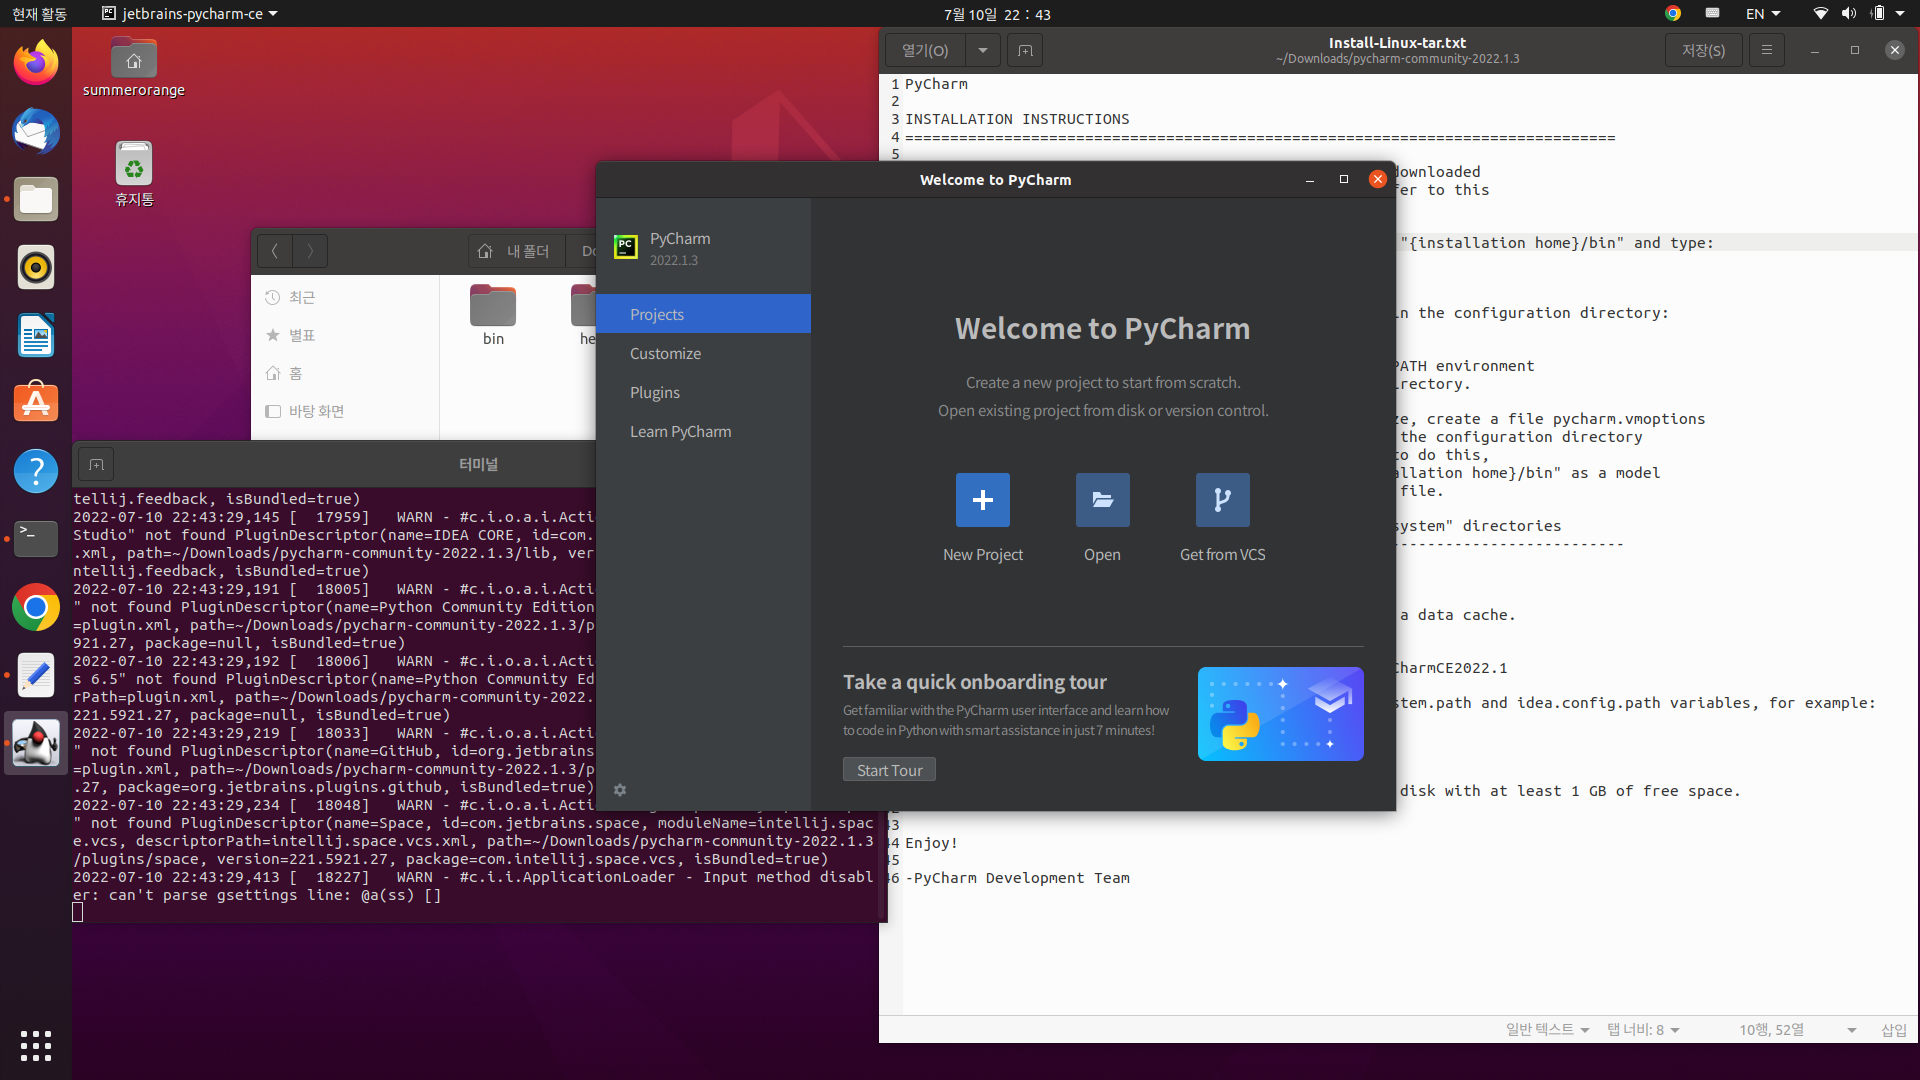Viewport: 1920px width, 1080px height.
Task: Open the text editor from the dock
Action: click(36, 675)
